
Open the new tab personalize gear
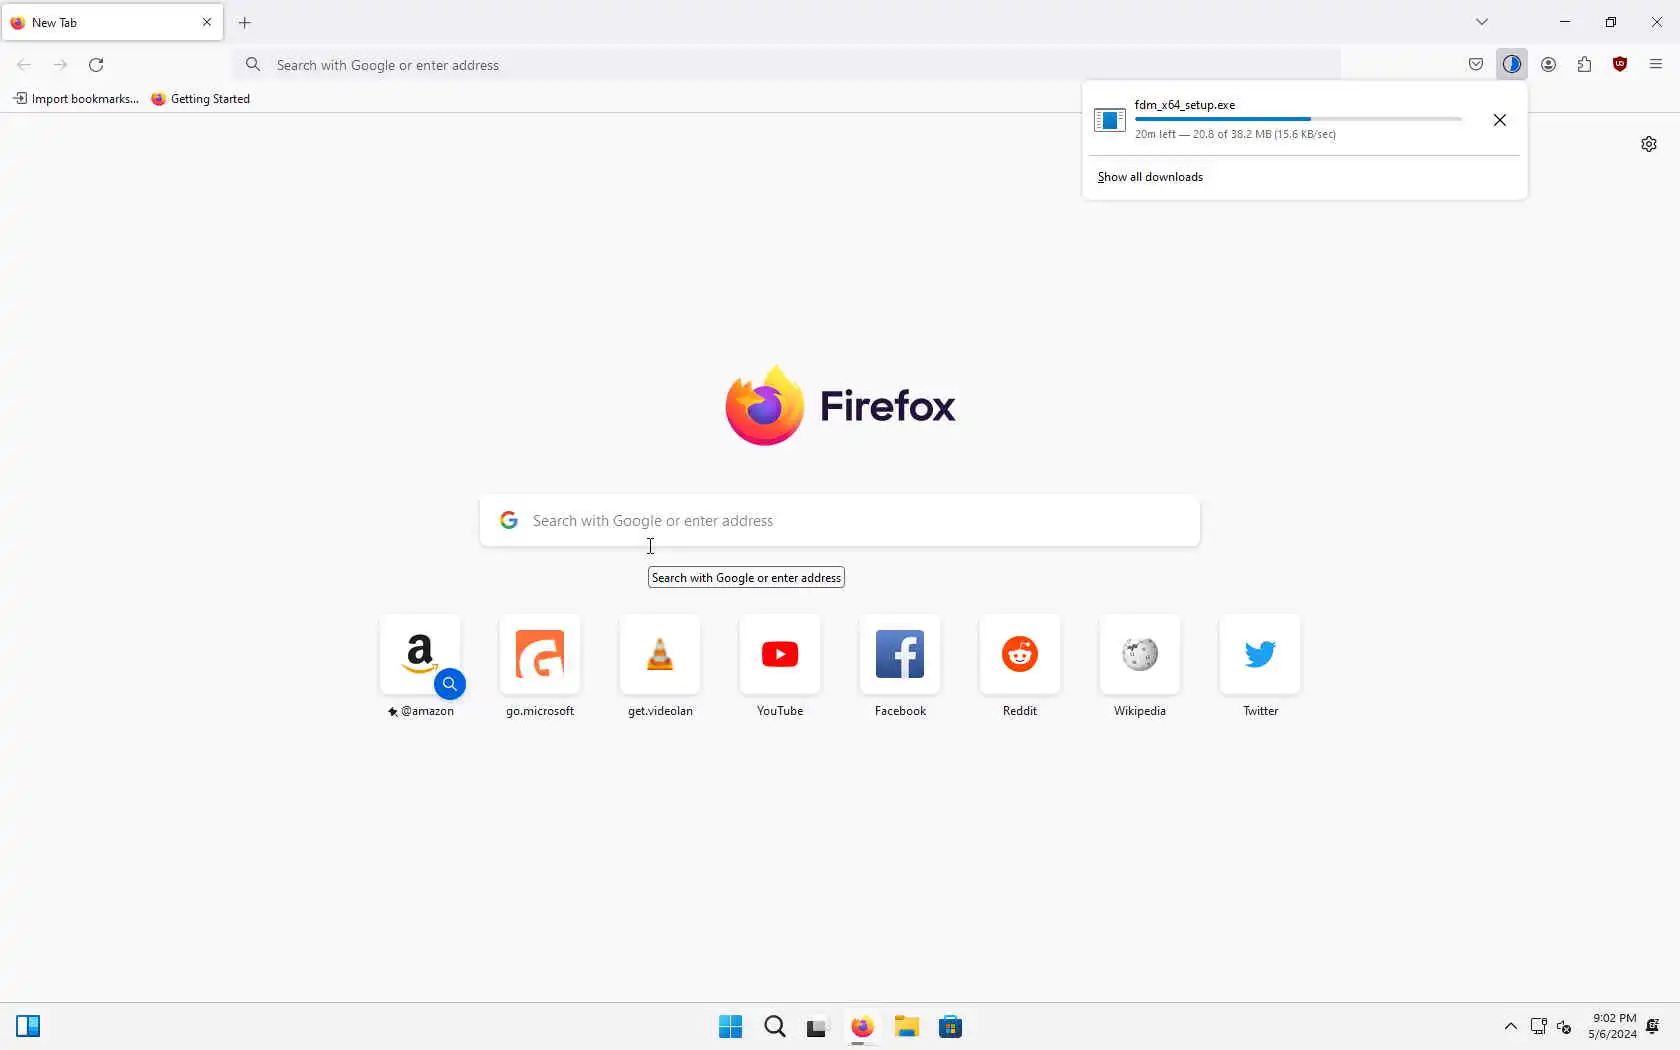pyautogui.click(x=1649, y=144)
